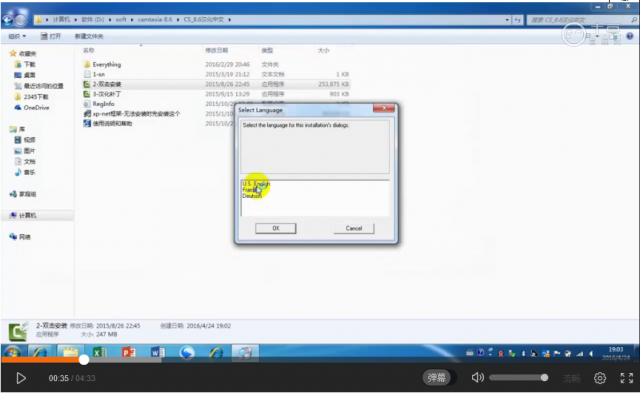Click the 新建文件夹 toolbar item
This screenshot has width=640, height=393.
tap(89, 36)
